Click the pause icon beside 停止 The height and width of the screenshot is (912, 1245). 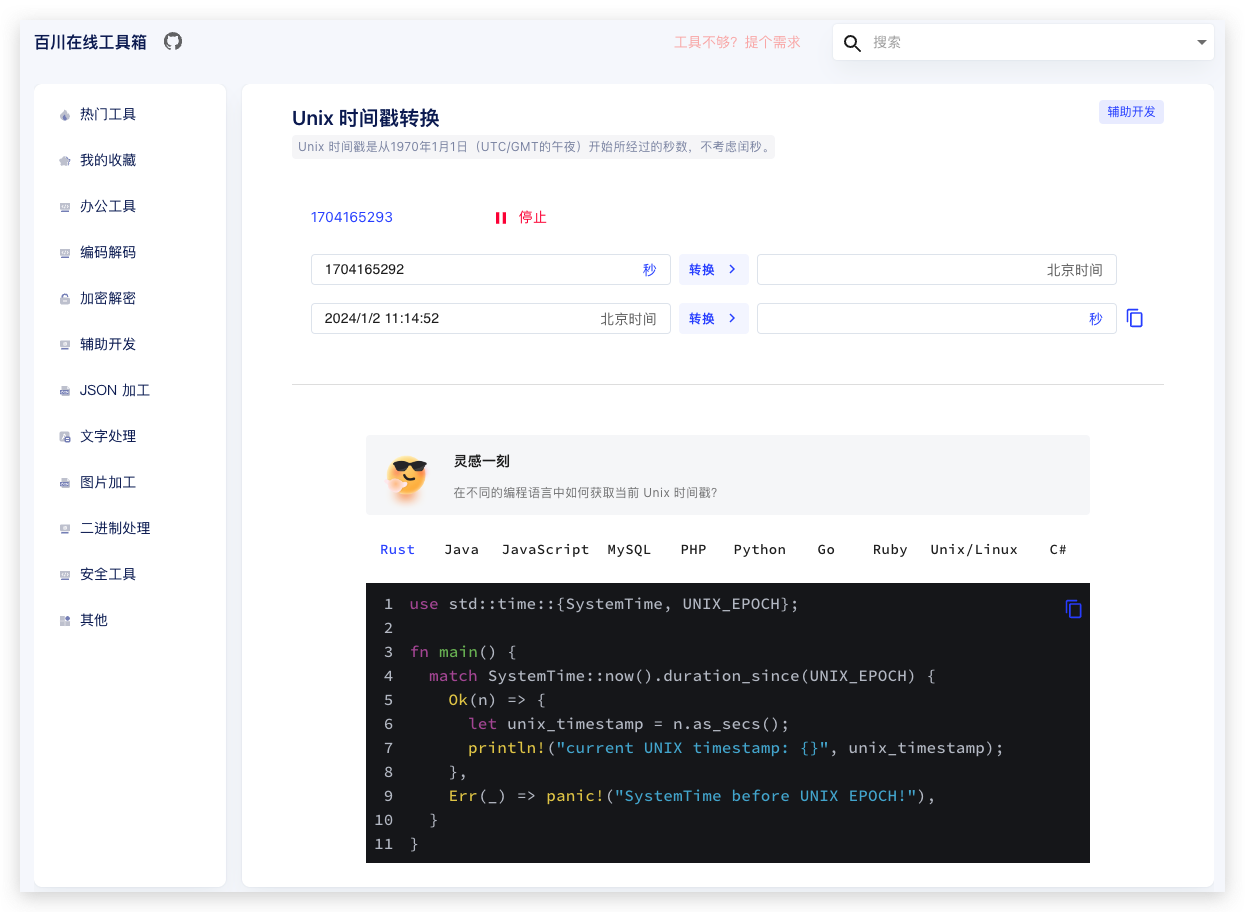pyautogui.click(x=501, y=218)
